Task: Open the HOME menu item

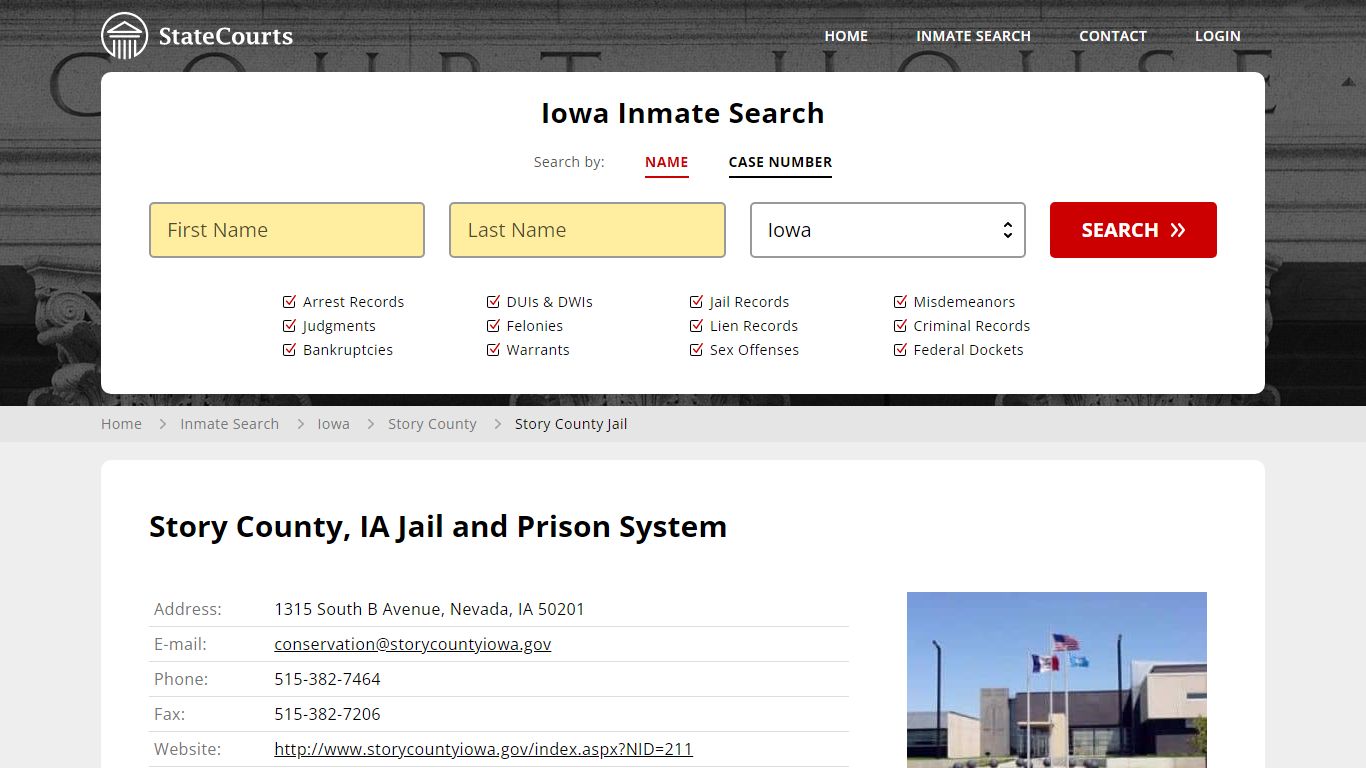Action: (846, 36)
